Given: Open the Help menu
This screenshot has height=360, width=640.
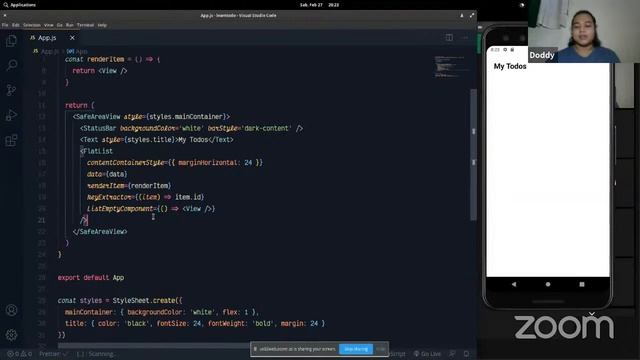Looking at the screenshot, I should (x=102, y=25).
